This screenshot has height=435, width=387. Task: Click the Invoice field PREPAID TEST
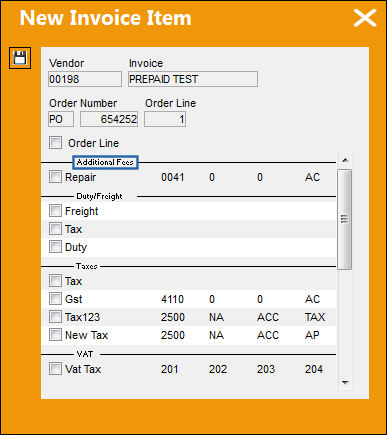pos(193,79)
